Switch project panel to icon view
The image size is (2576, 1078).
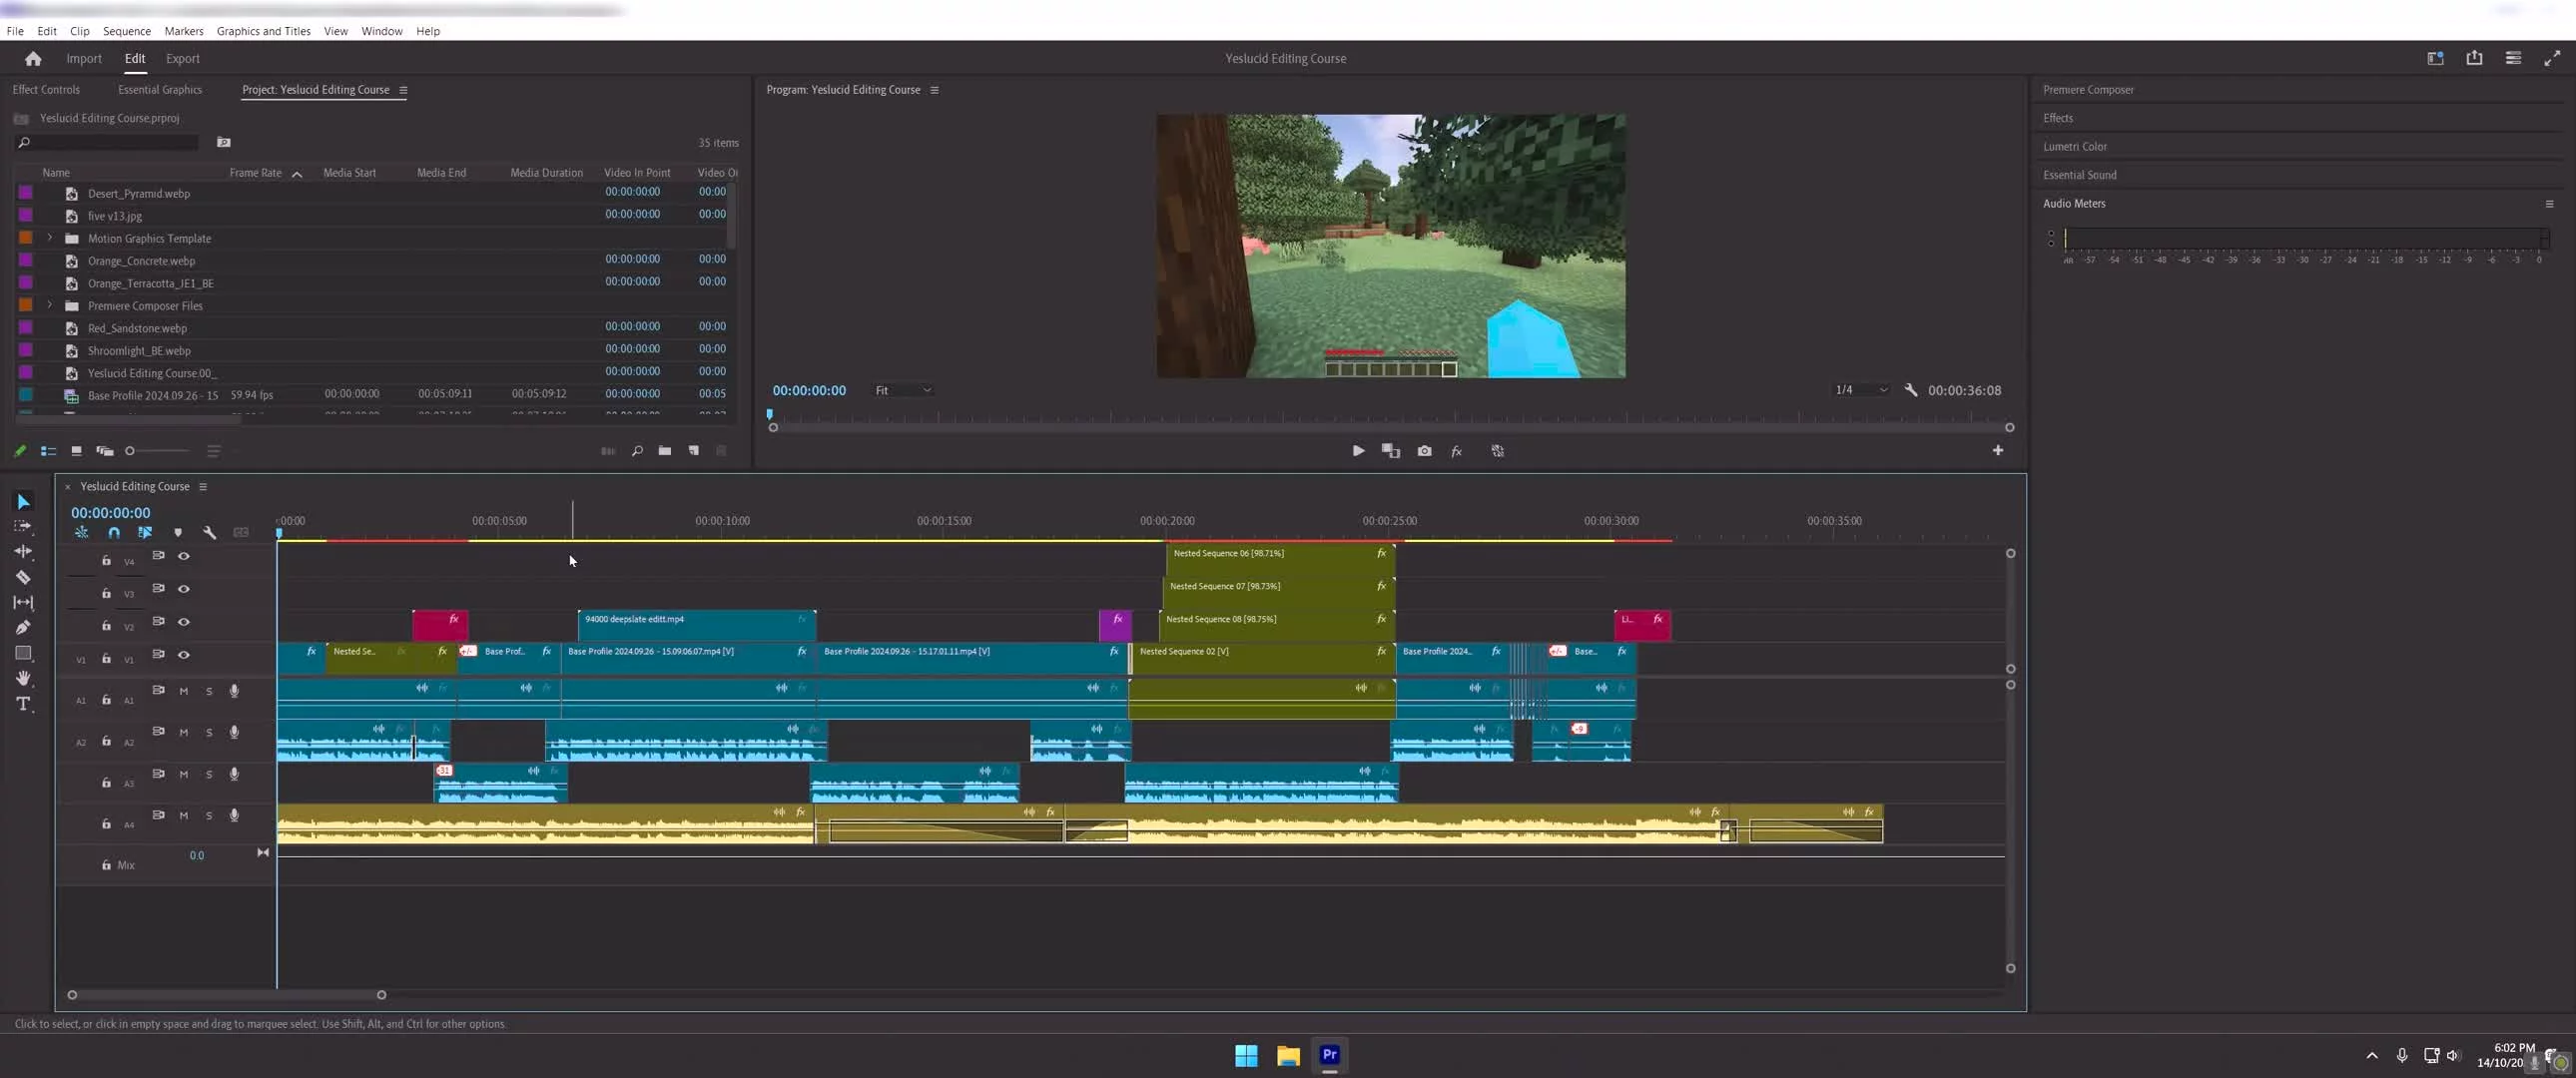tap(76, 451)
